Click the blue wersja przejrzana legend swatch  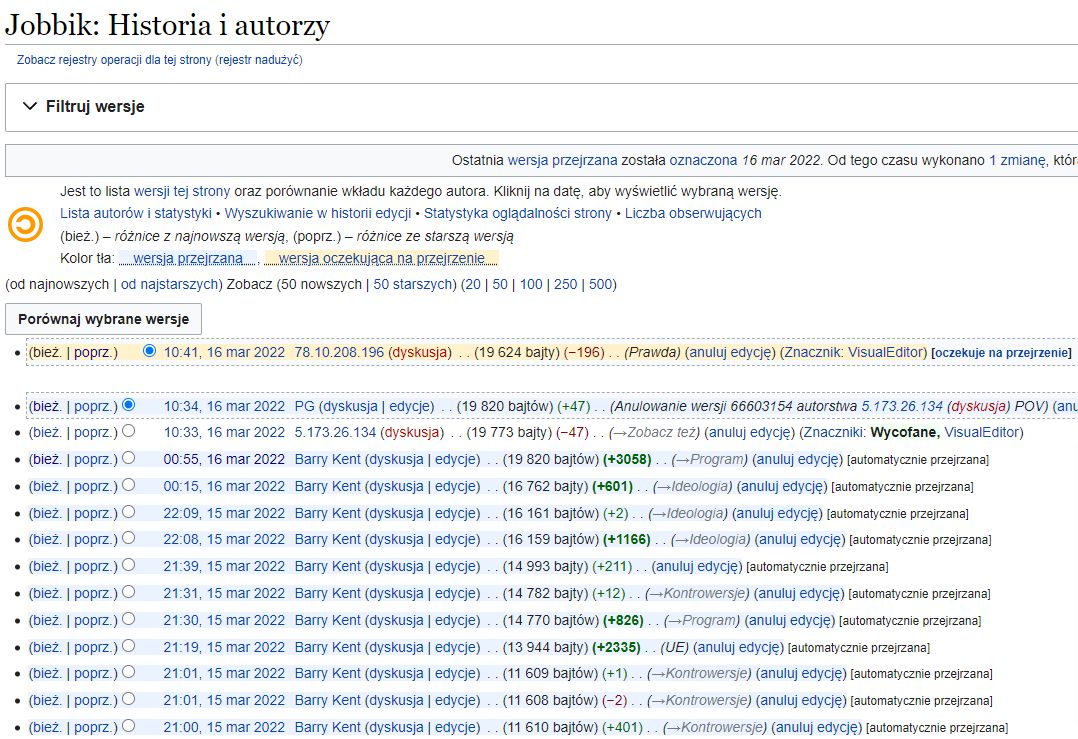pos(188,258)
